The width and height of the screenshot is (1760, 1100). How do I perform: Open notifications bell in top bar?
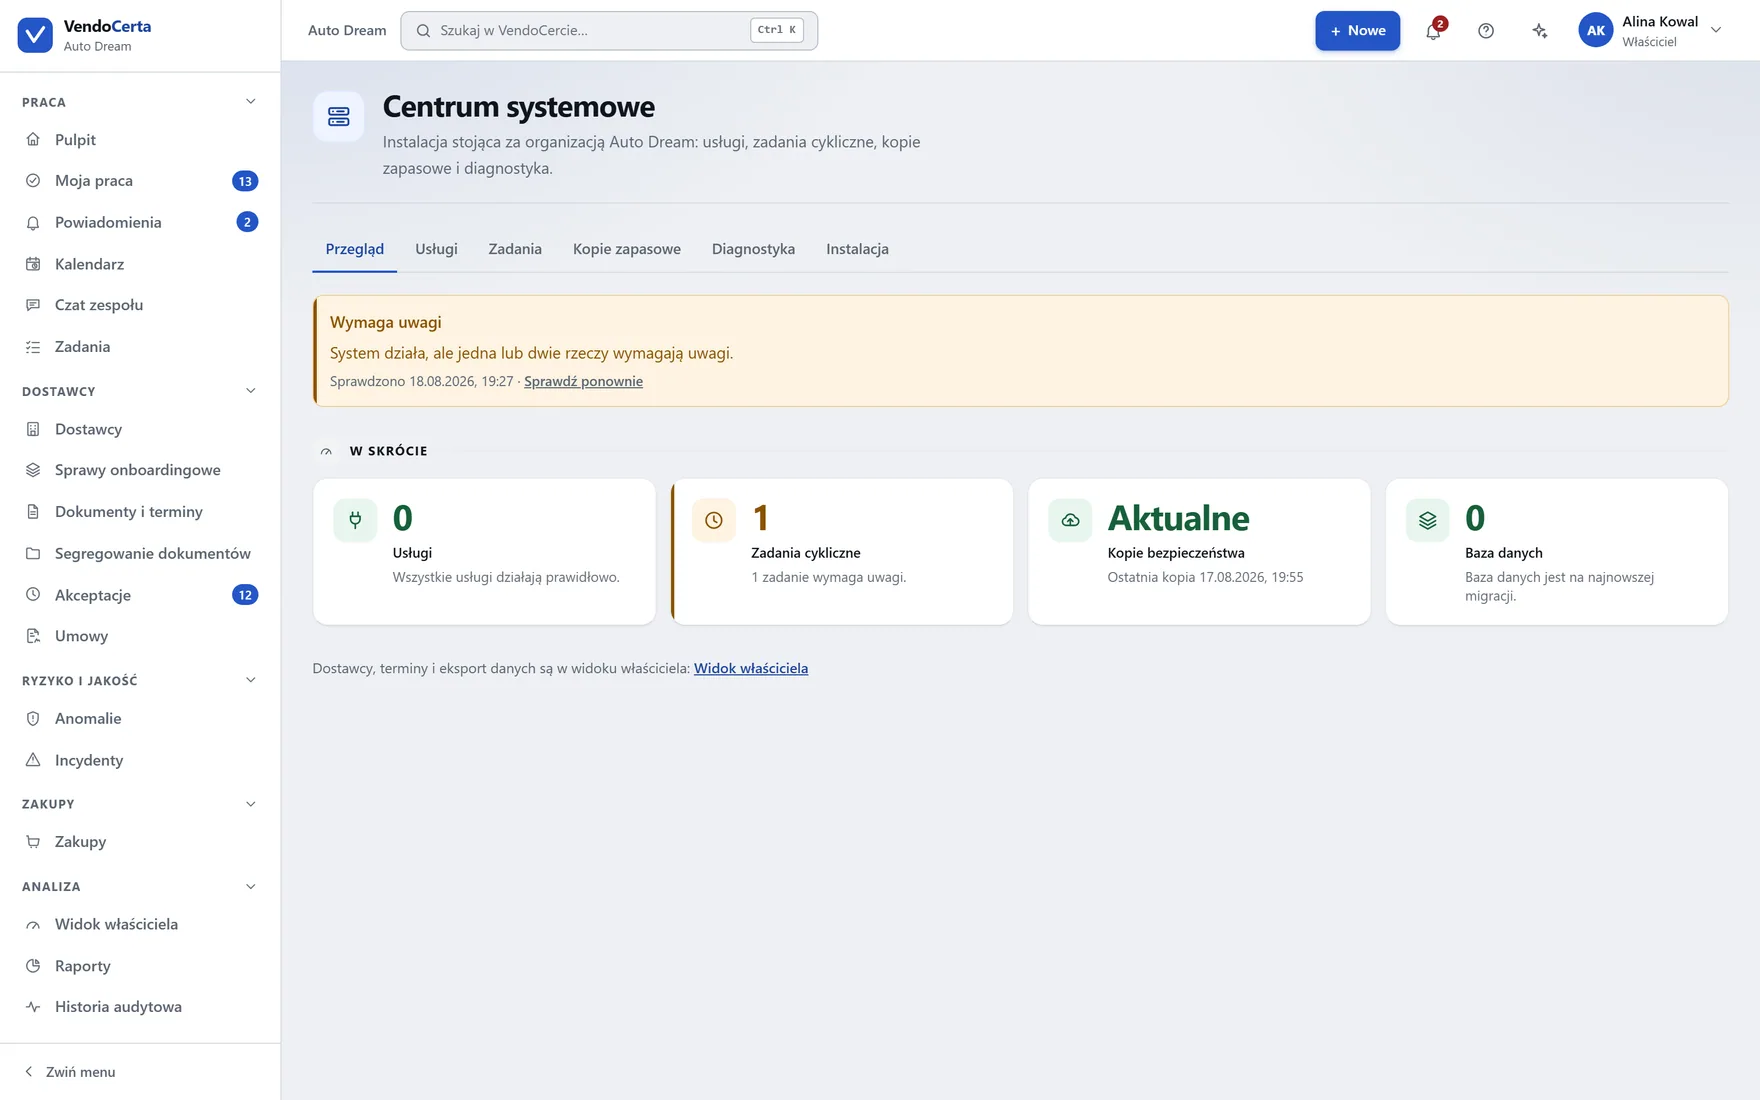tap(1433, 31)
